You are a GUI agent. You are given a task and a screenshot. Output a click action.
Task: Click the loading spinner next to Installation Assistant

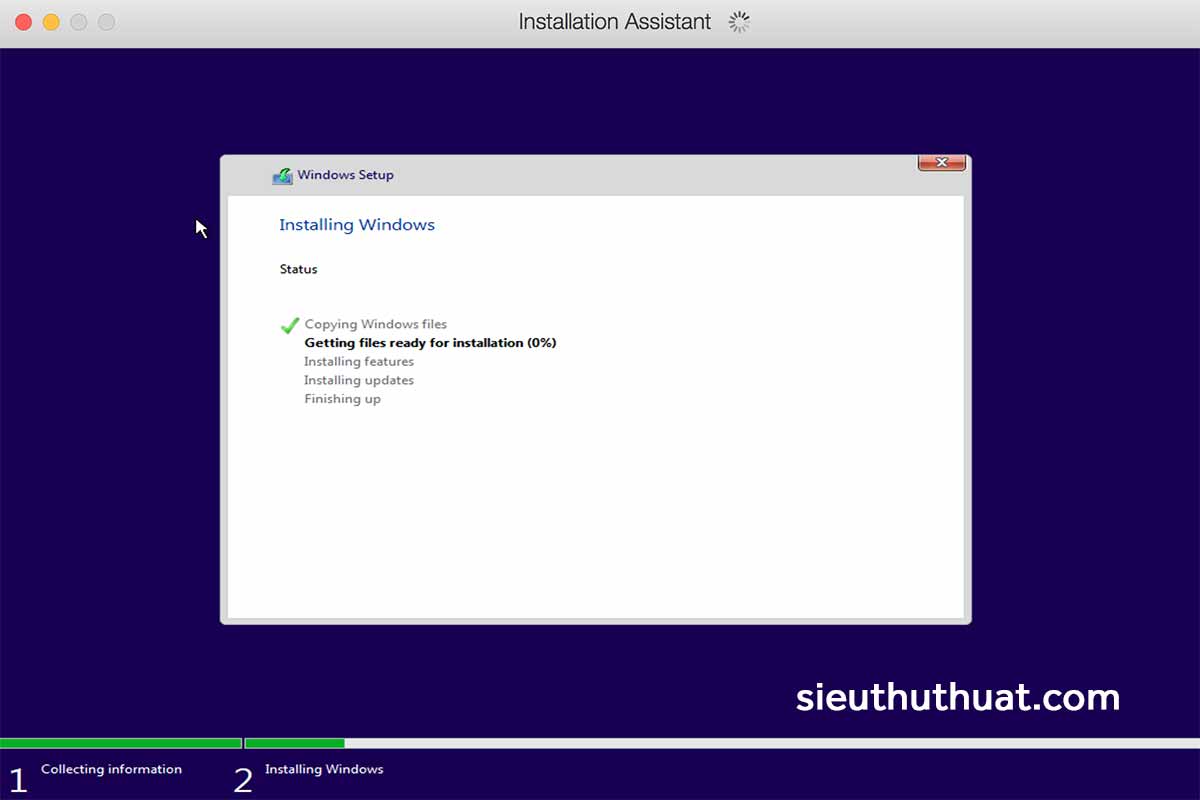click(x=739, y=22)
